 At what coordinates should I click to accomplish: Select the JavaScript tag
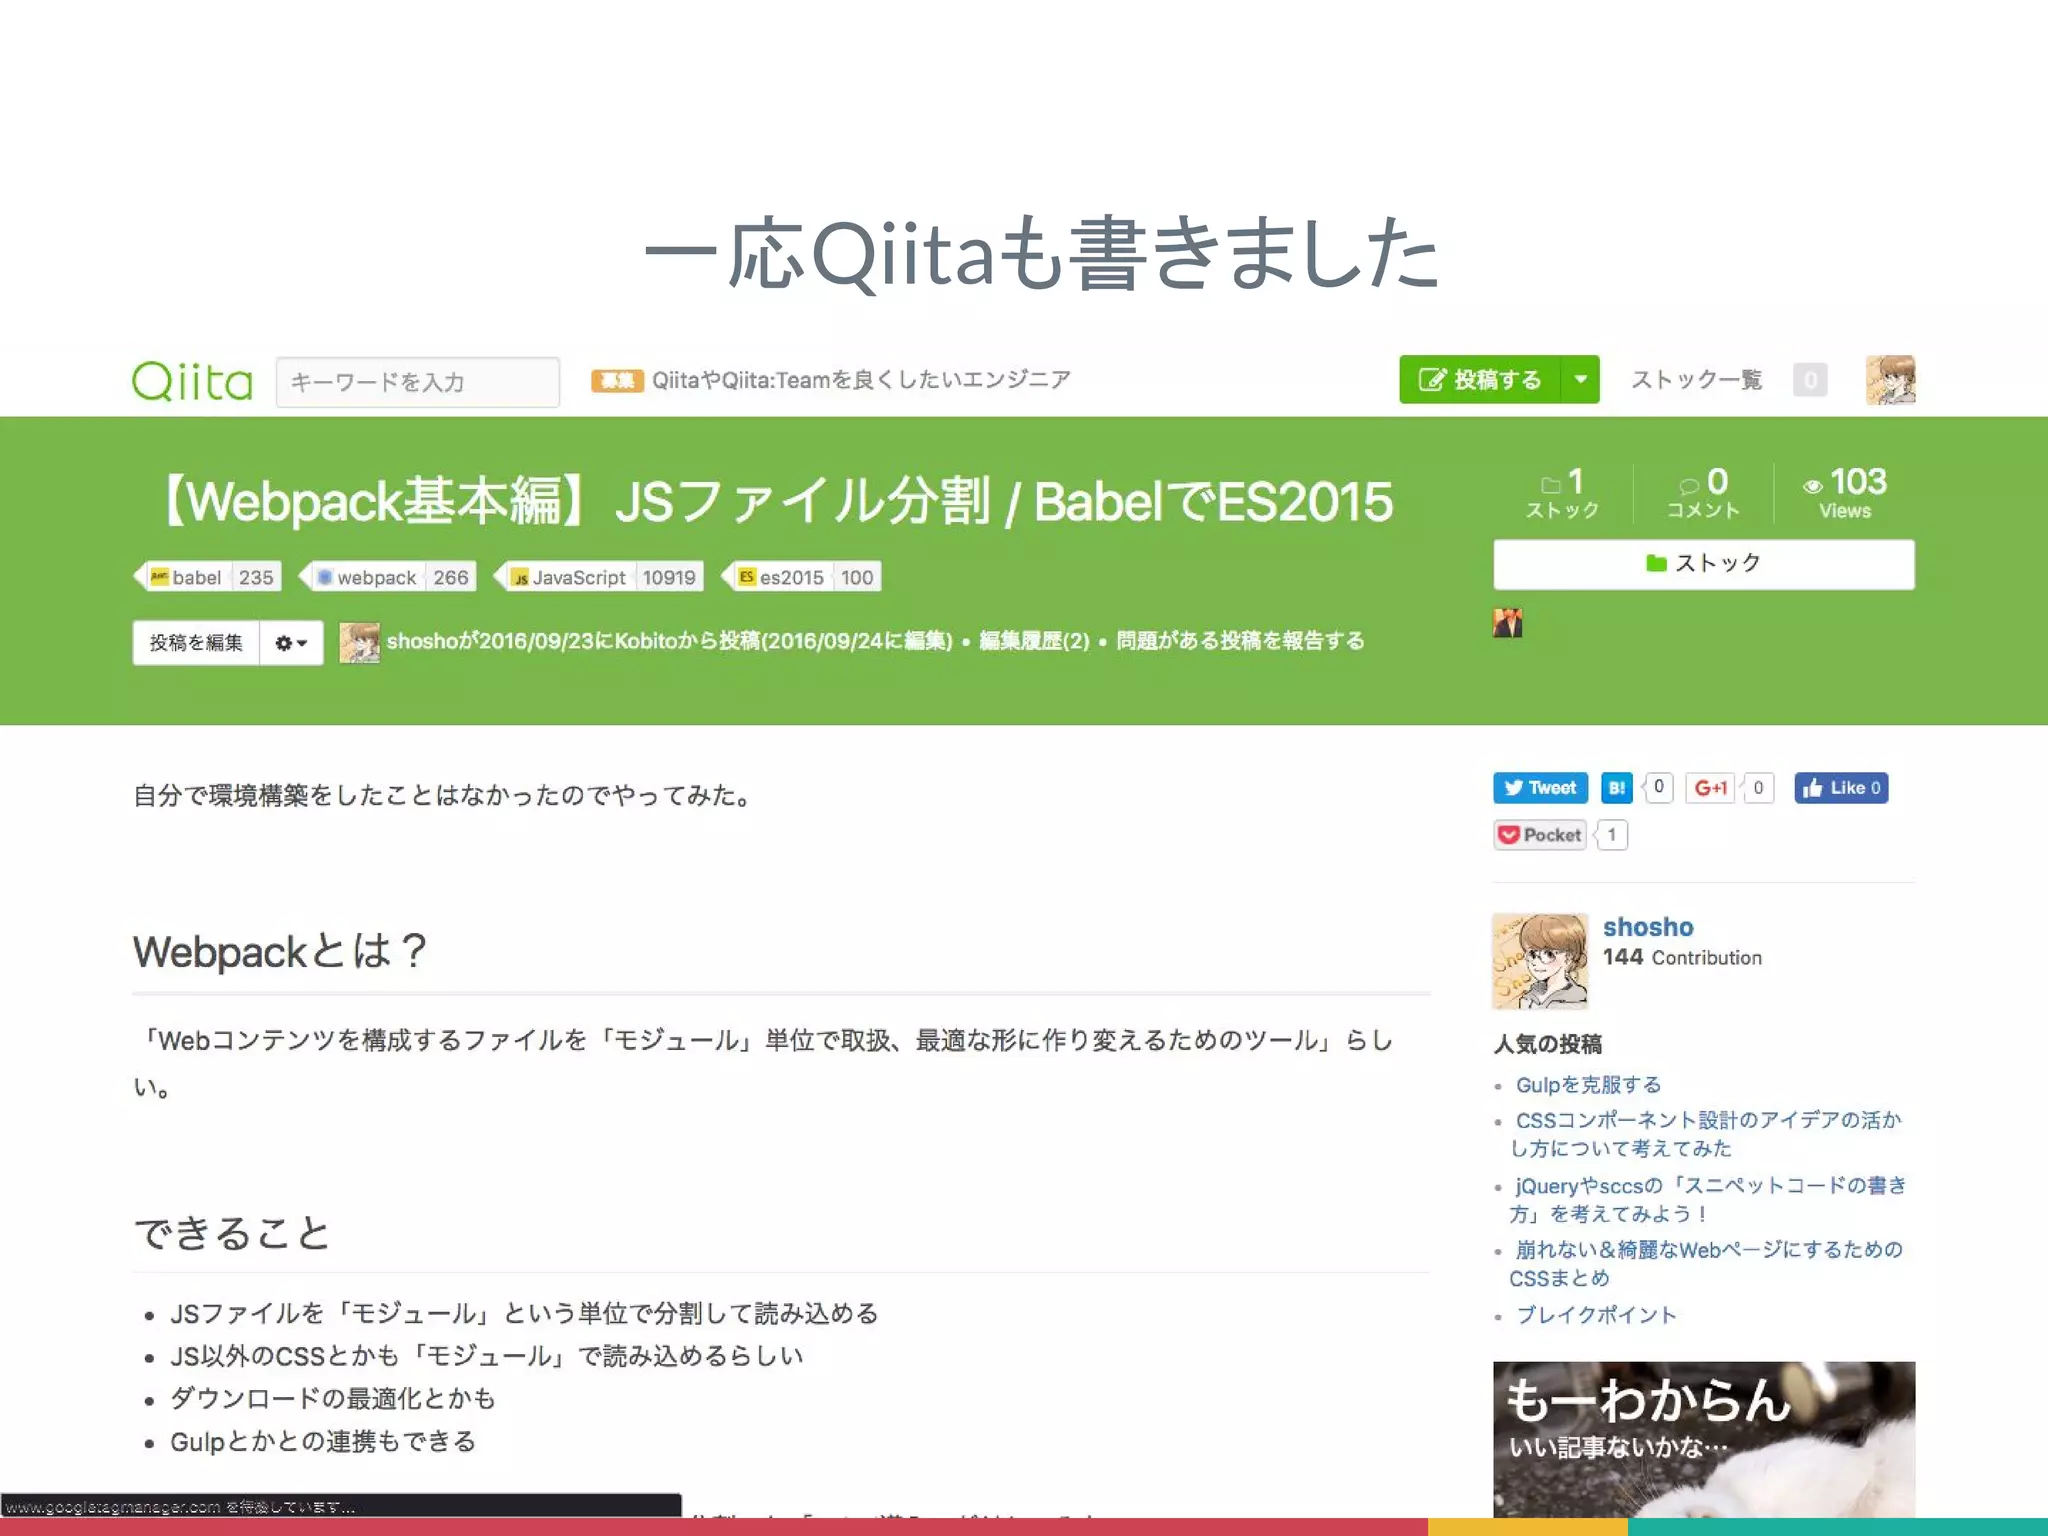coord(578,577)
